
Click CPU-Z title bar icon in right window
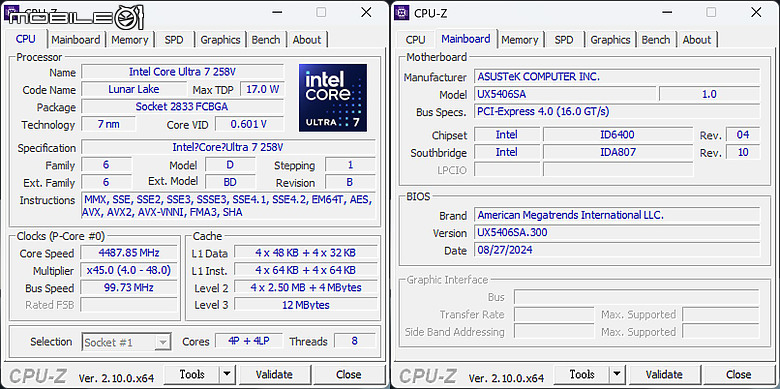[401, 12]
